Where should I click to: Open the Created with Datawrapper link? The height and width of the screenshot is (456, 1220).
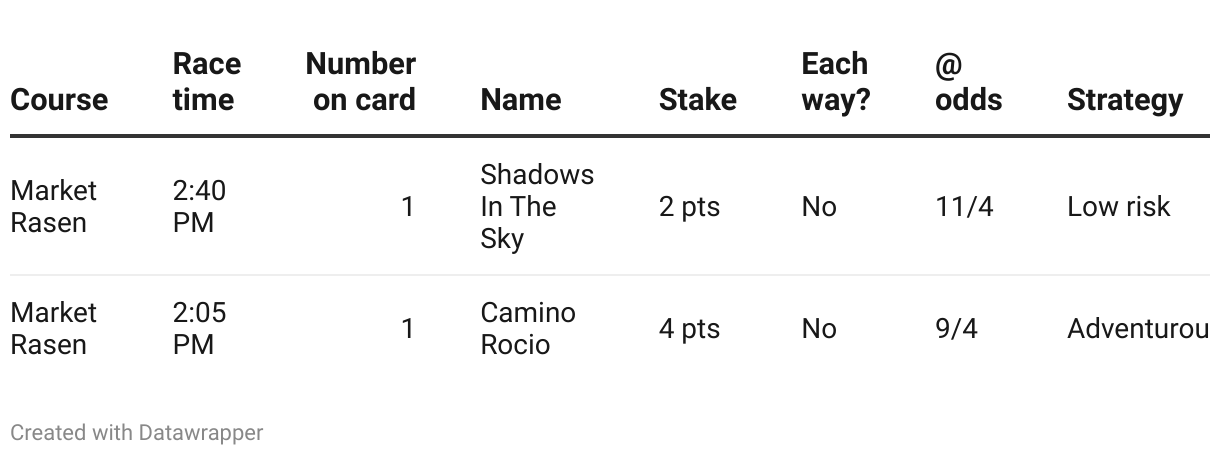(137, 433)
